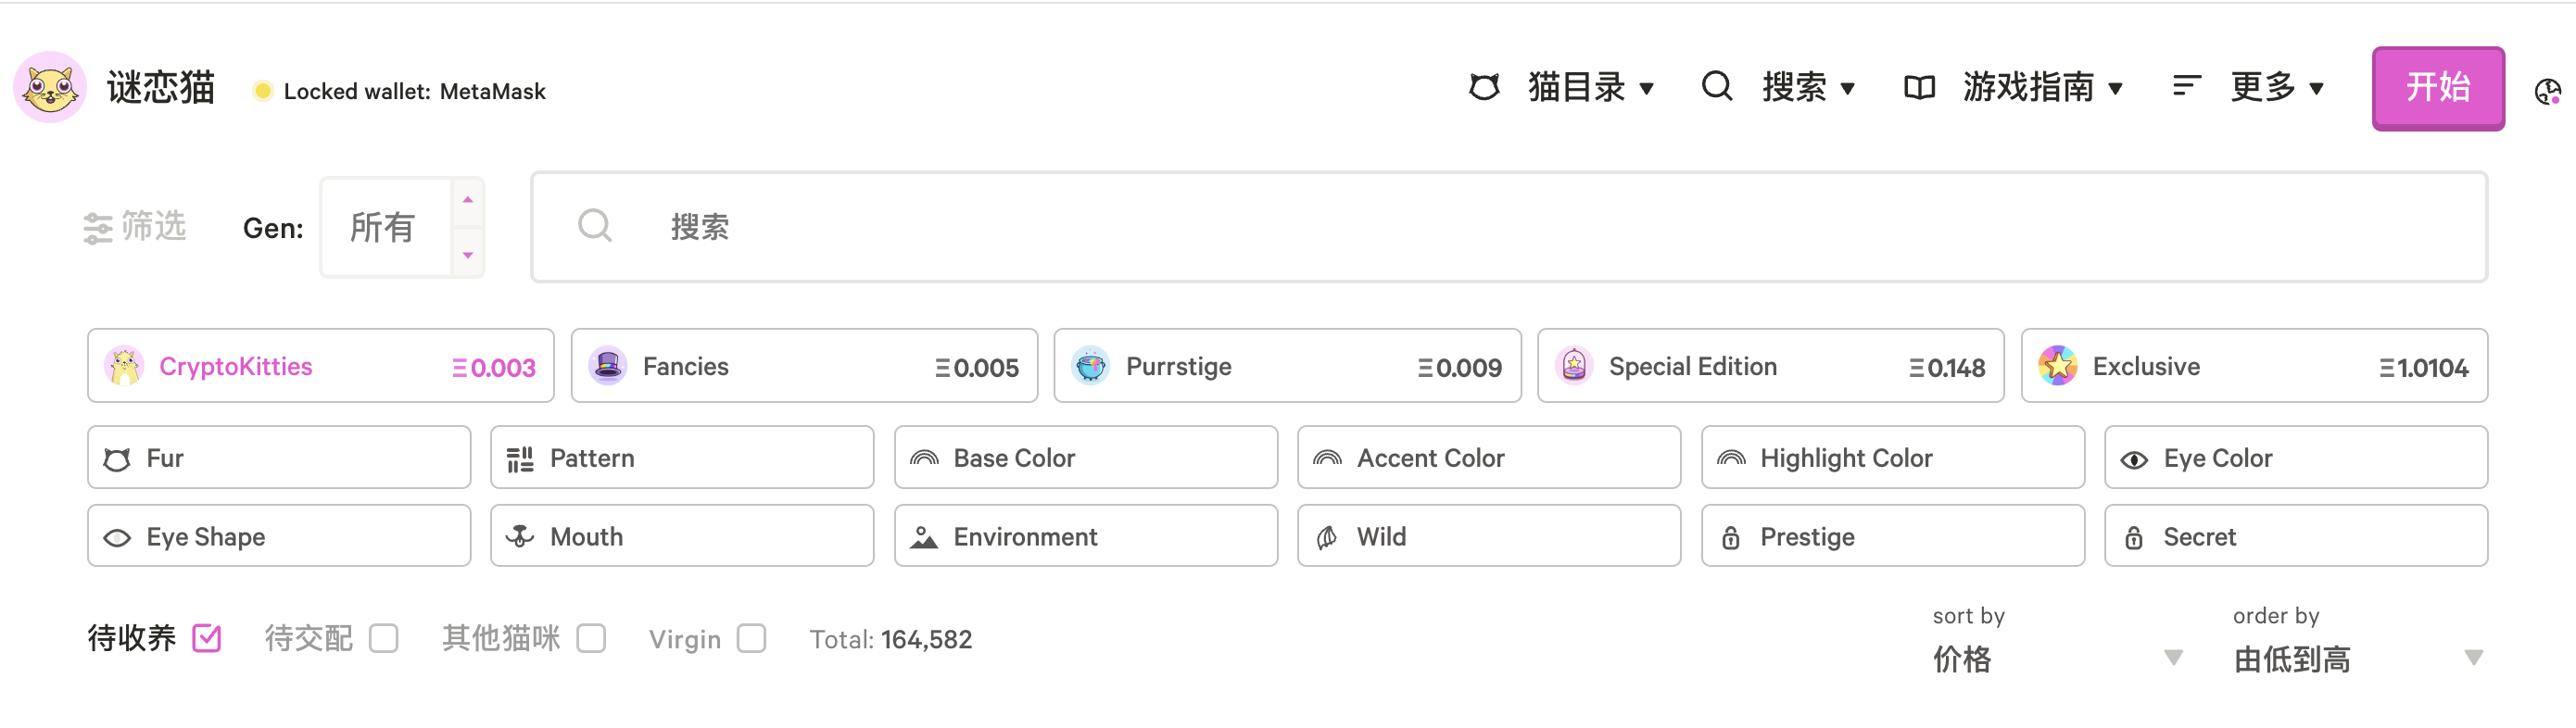Click the Wild leaf icon

click(1327, 537)
